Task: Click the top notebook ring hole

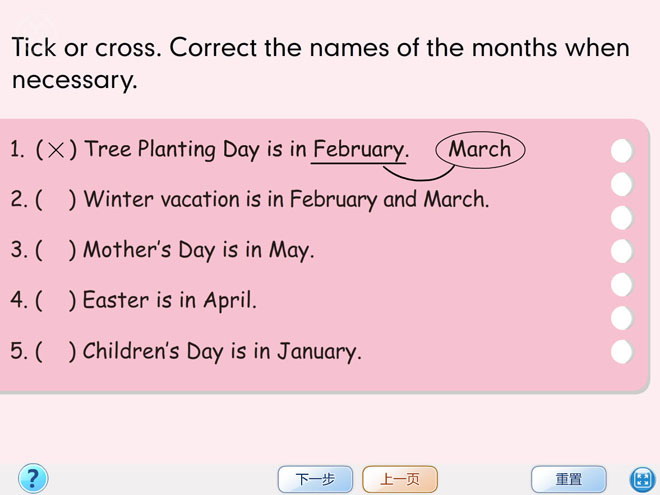Action: (622, 151)
